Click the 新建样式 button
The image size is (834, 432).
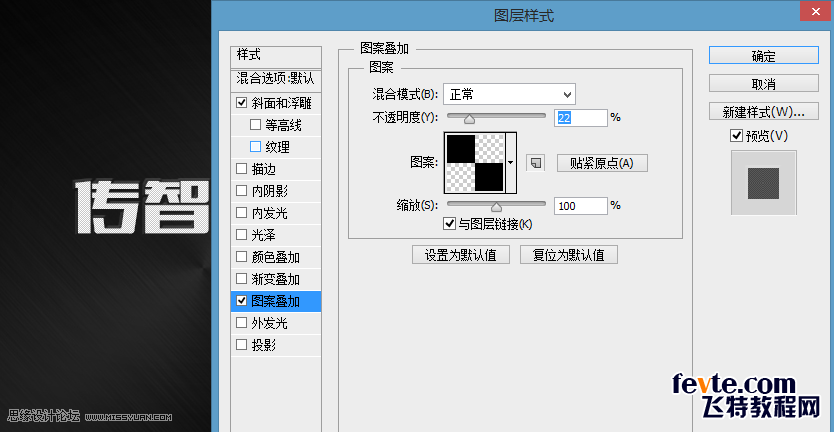tap(764, 112)
